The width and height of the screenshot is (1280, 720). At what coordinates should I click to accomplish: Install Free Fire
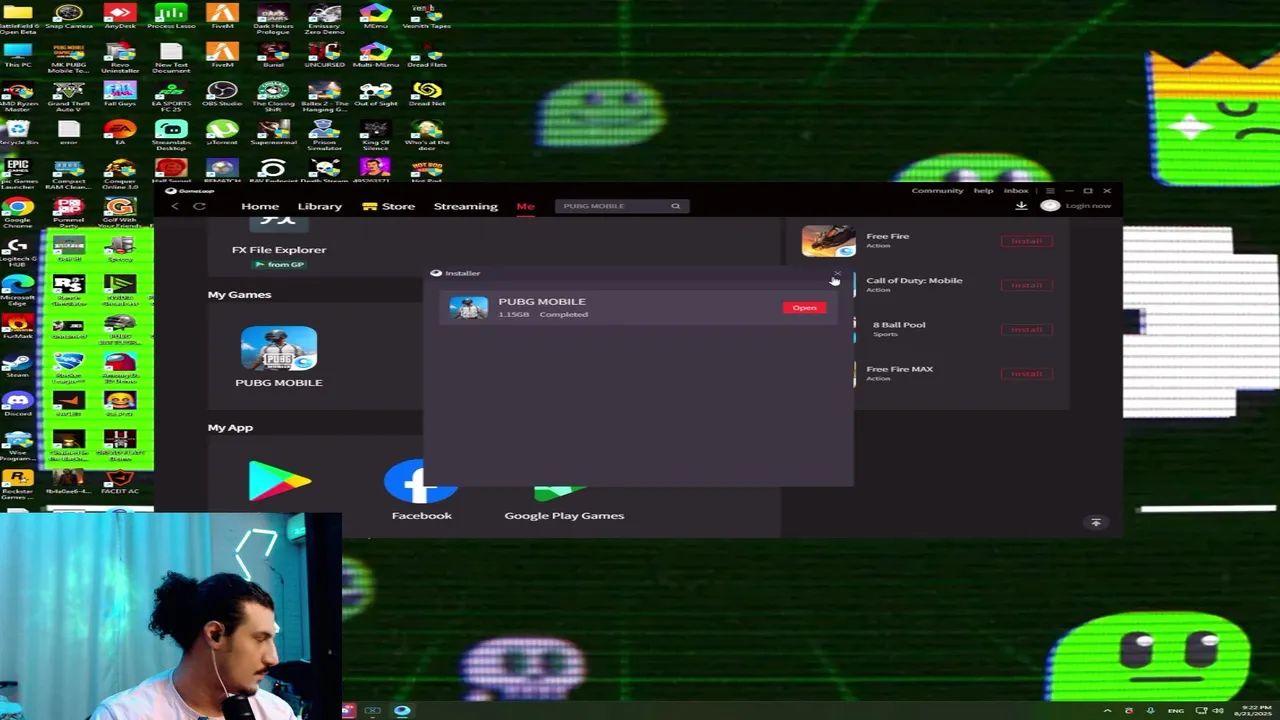click(x=1026, y=241)
